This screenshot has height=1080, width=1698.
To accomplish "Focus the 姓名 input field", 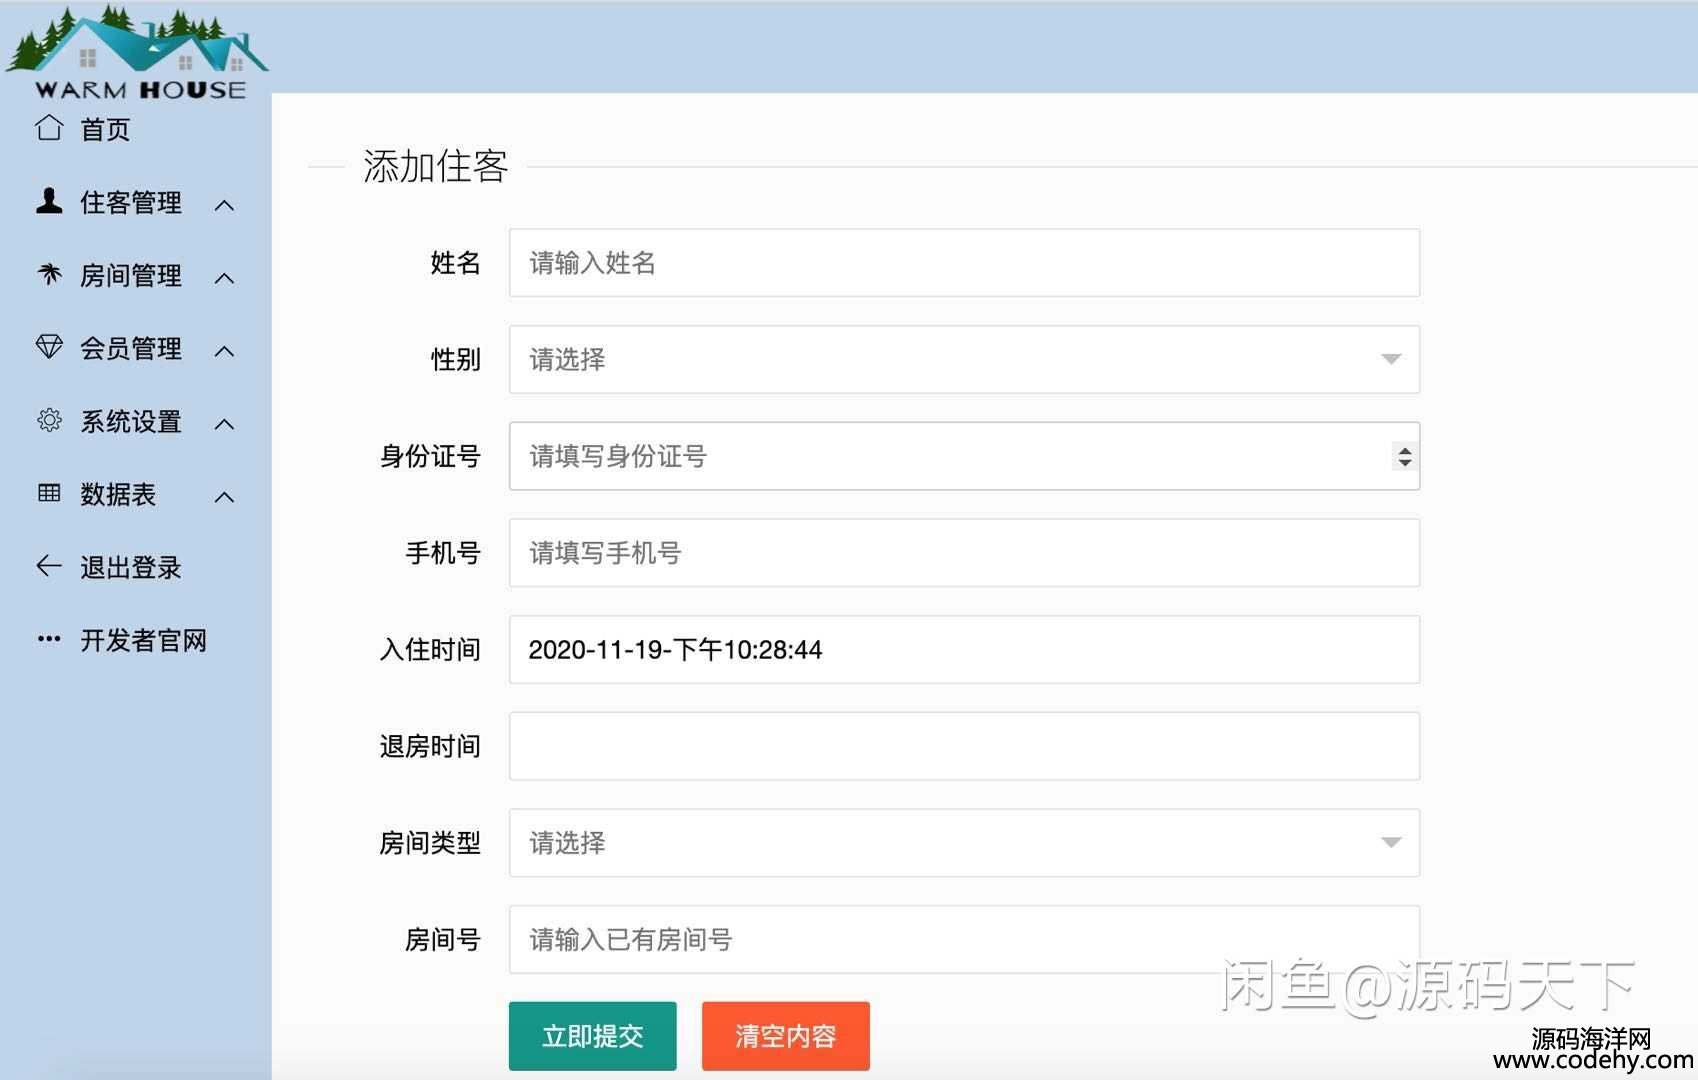I will 964,262.
